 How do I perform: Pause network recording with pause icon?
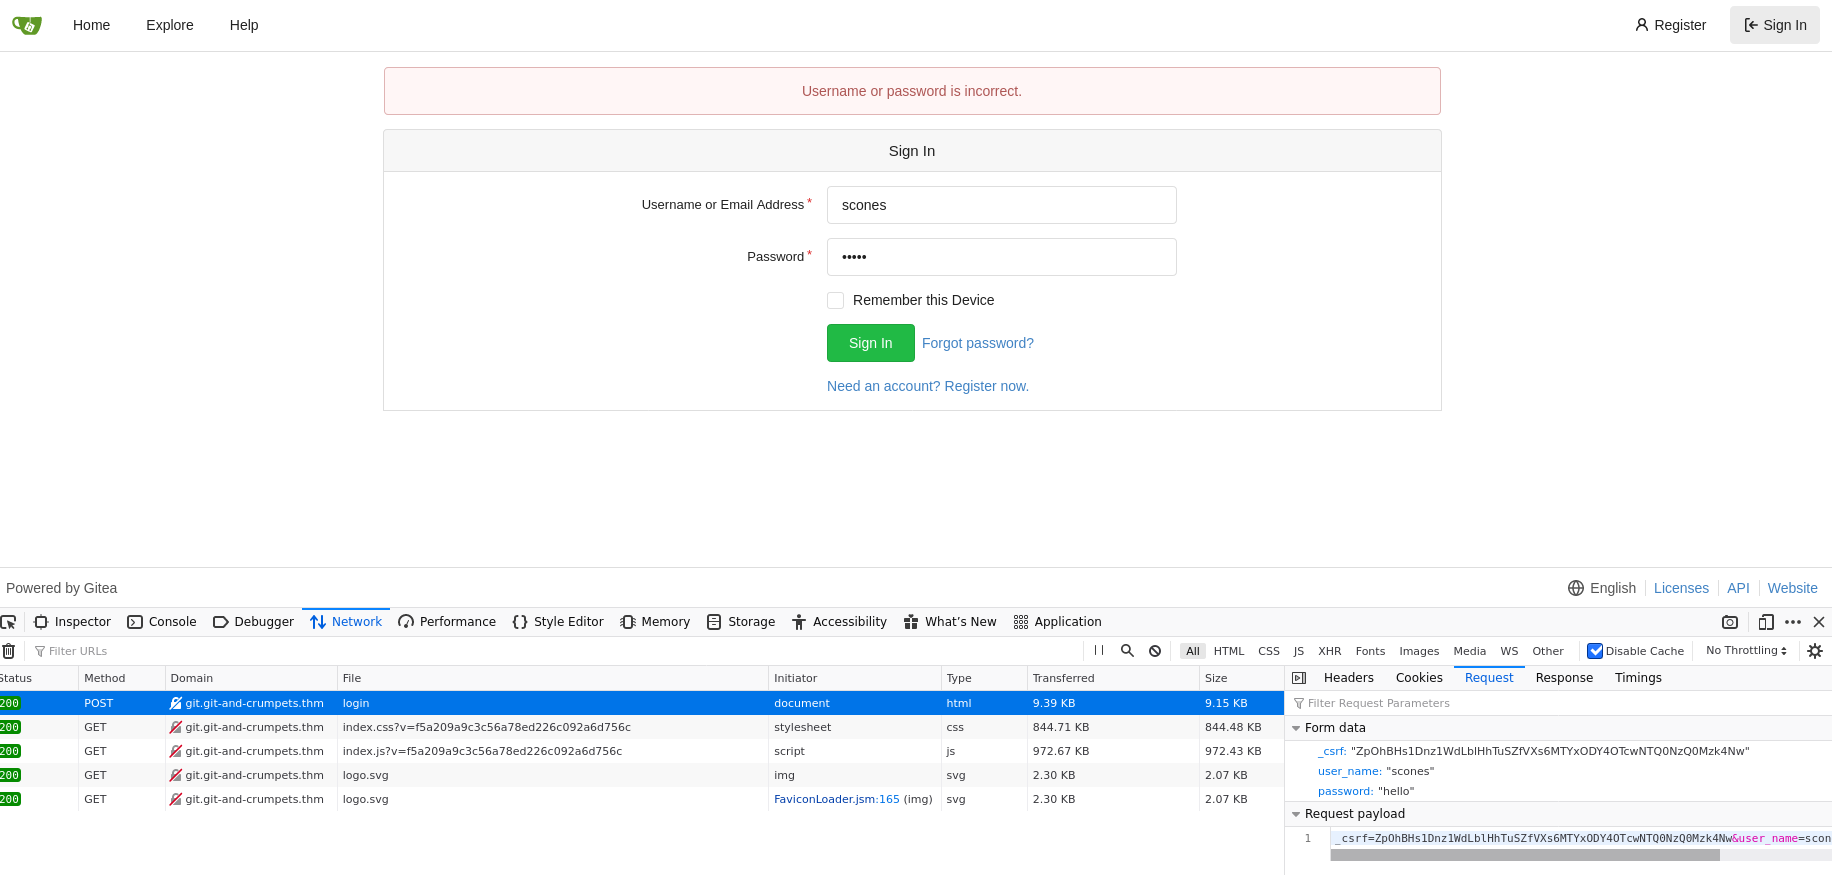point(1099,651)
